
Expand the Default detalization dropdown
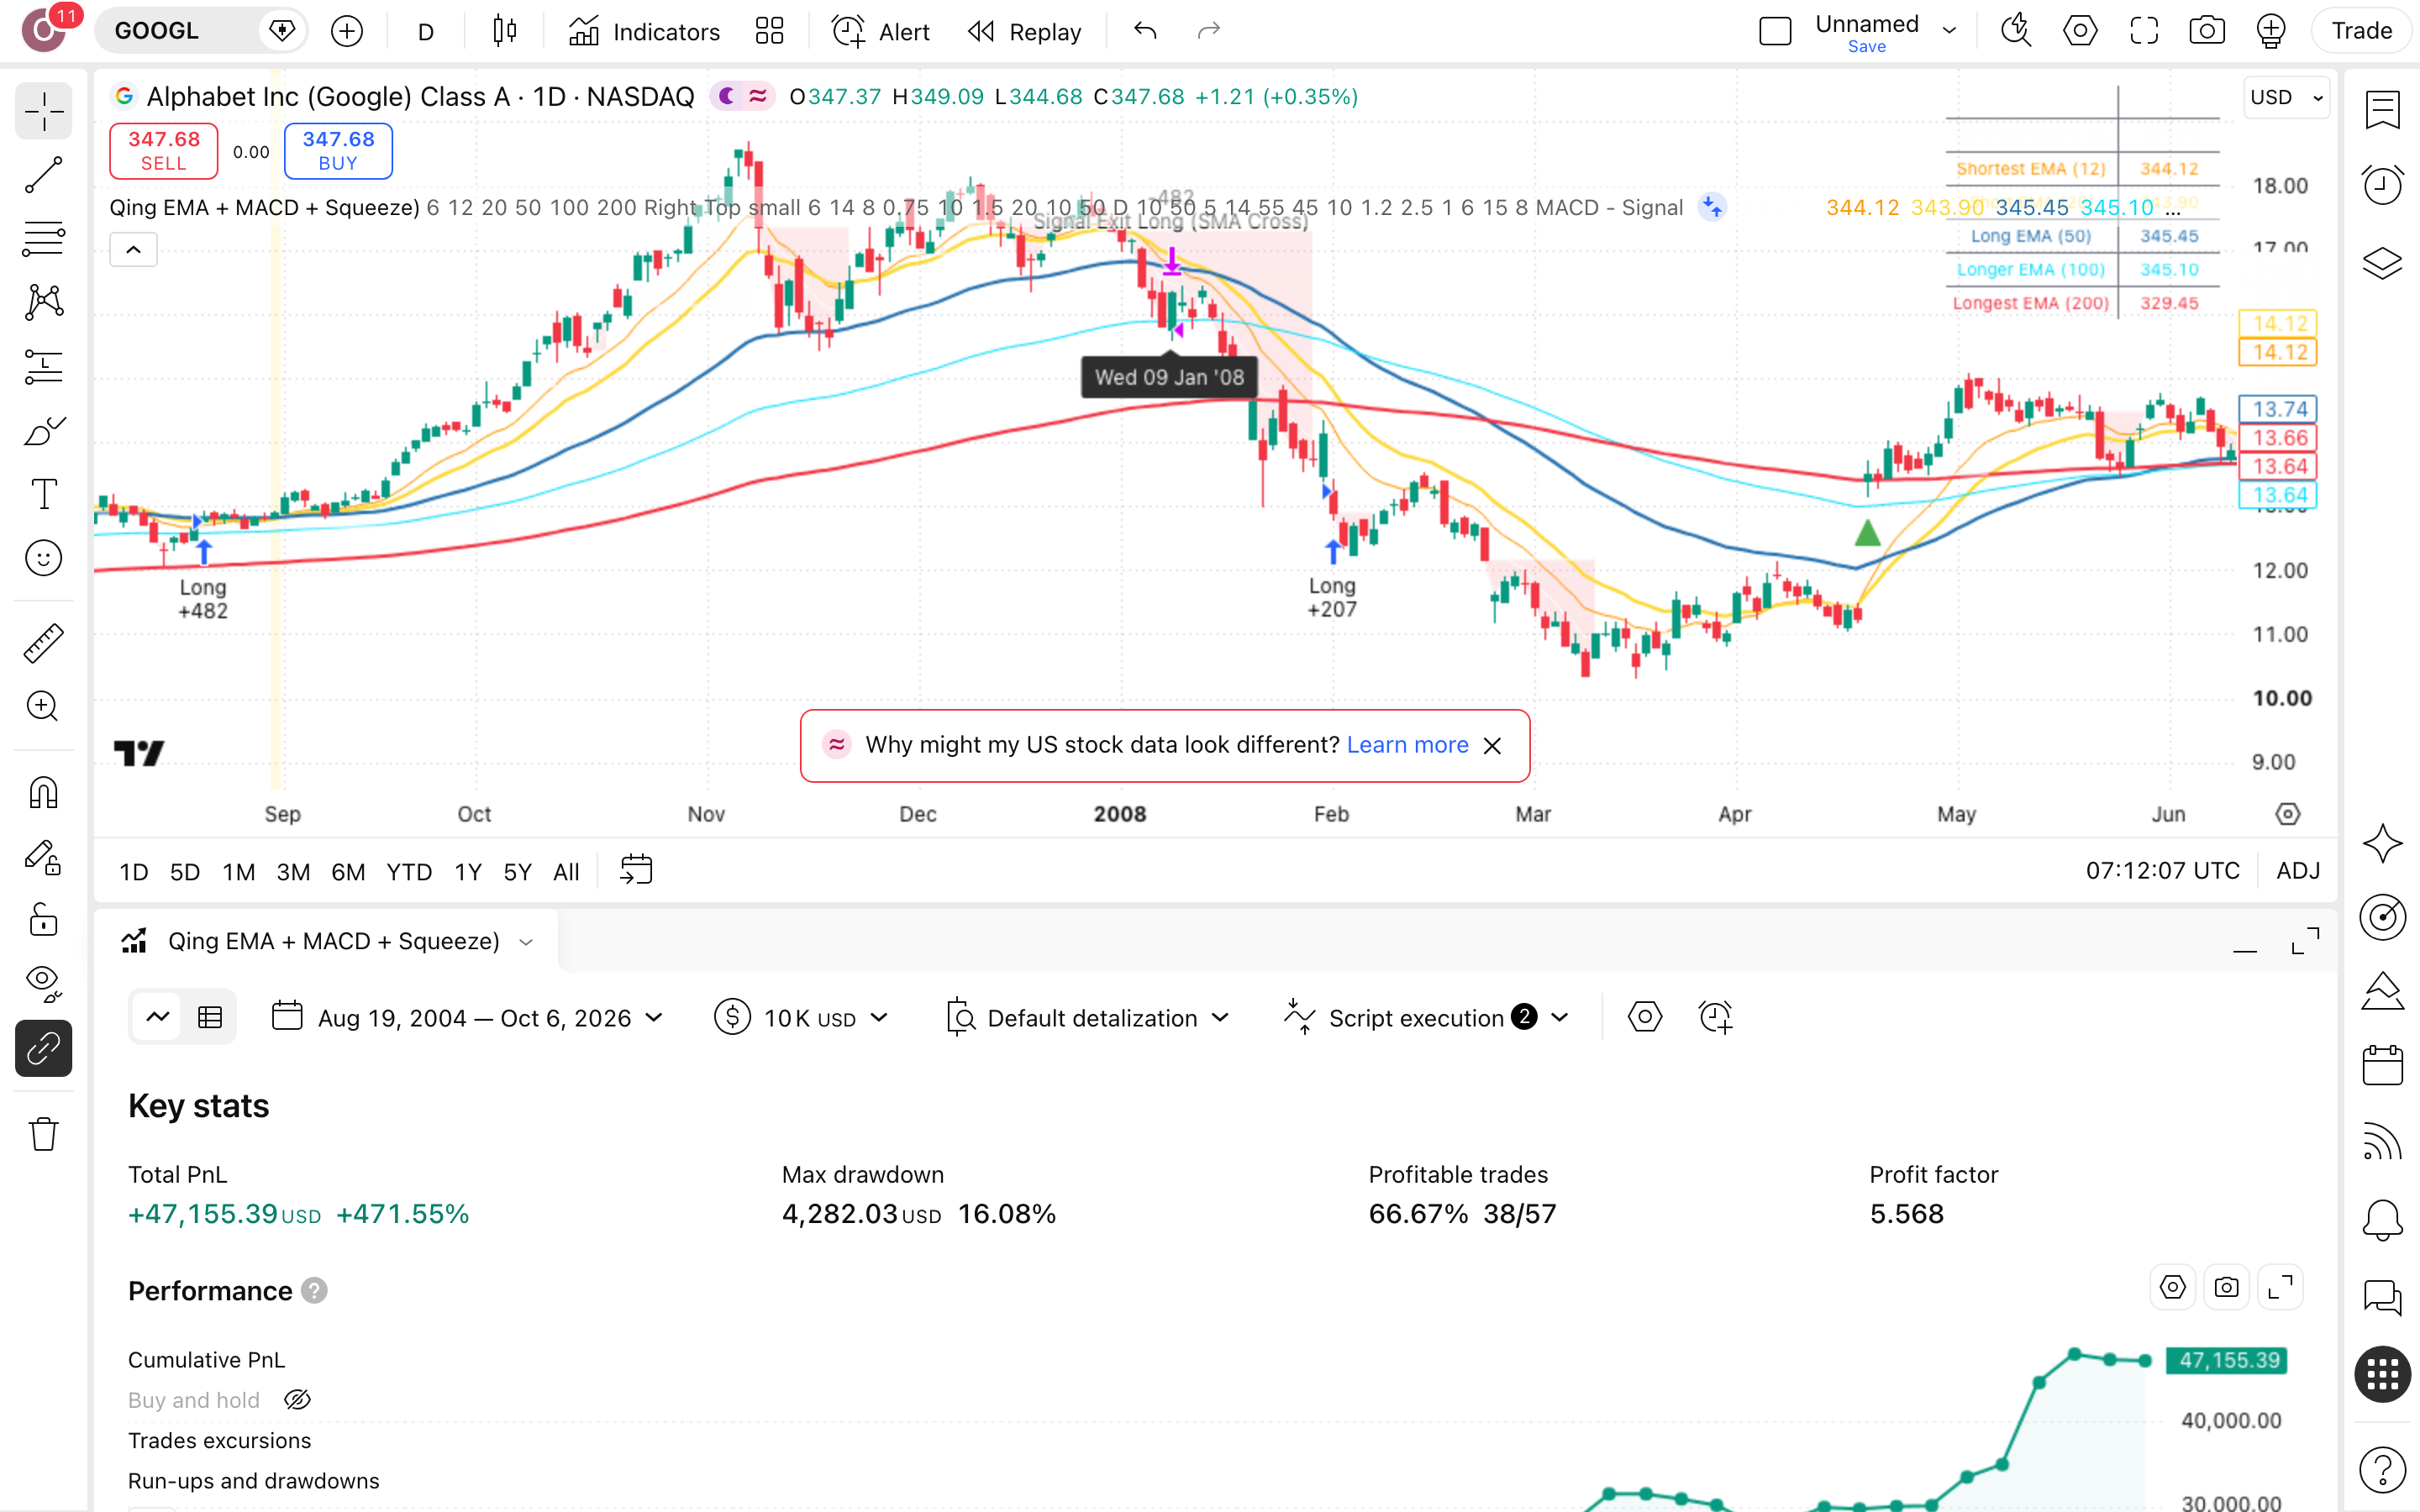(1087, 1018)
